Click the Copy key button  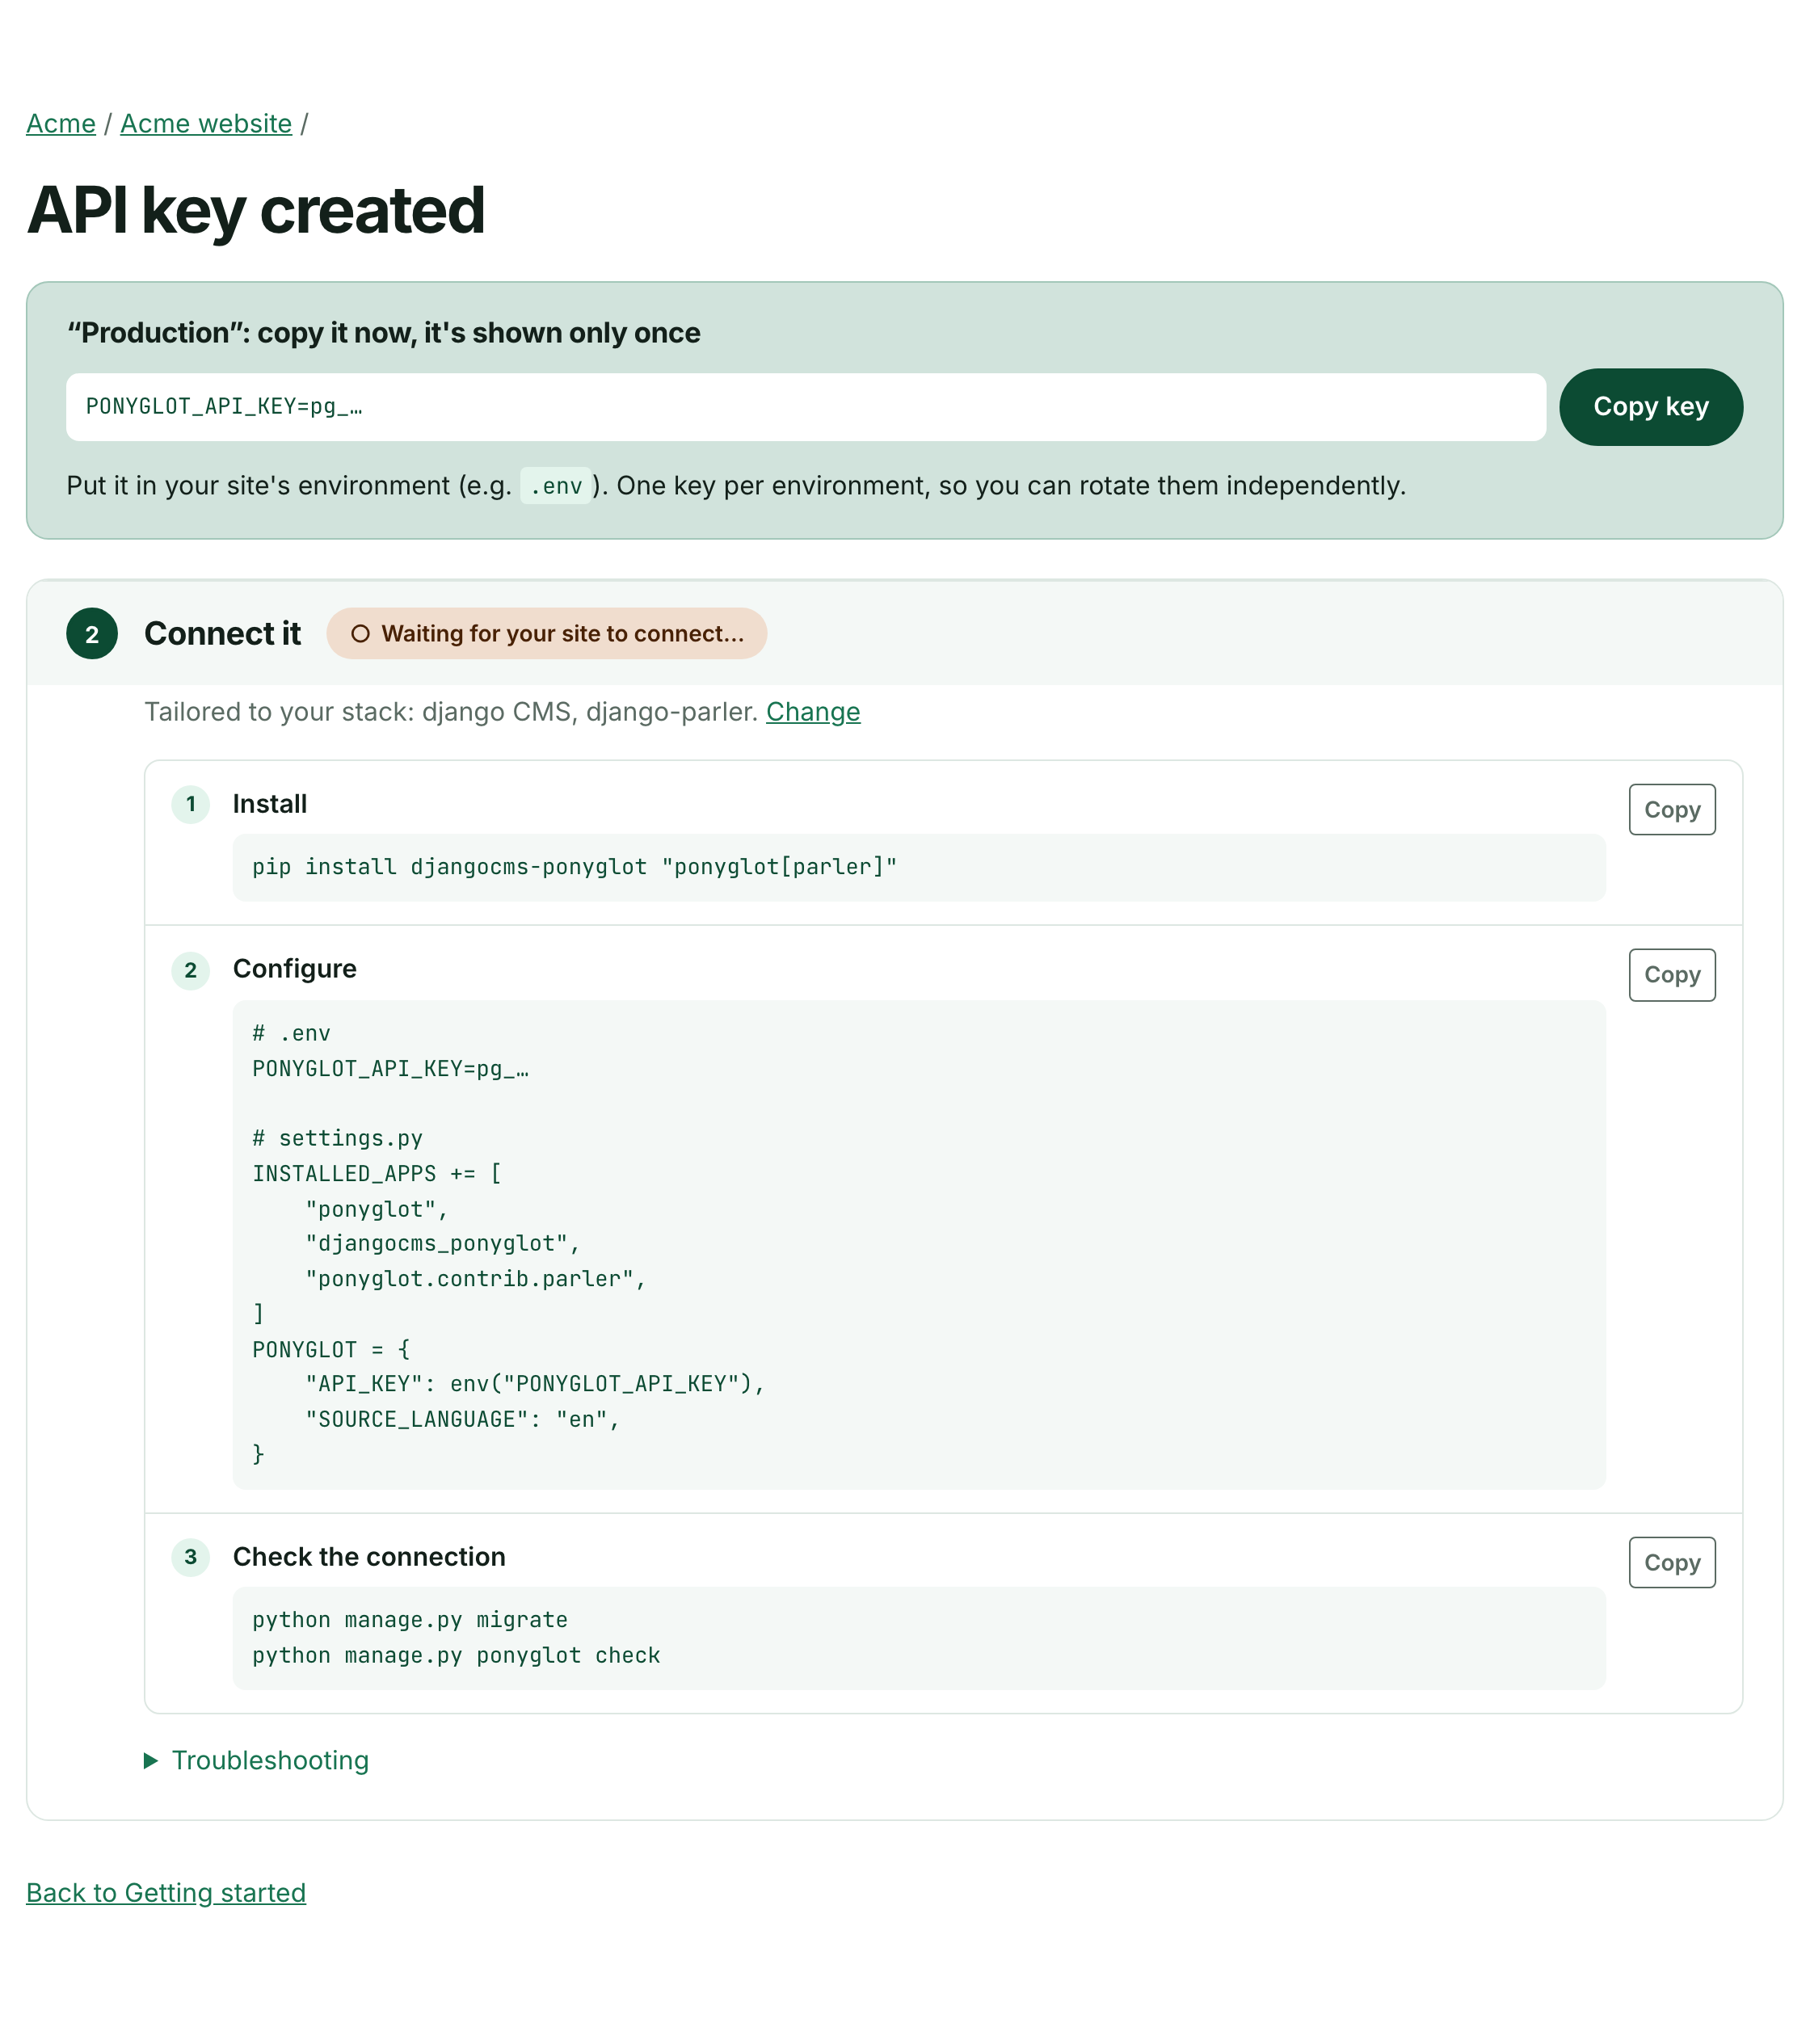tap(1650, 407)
